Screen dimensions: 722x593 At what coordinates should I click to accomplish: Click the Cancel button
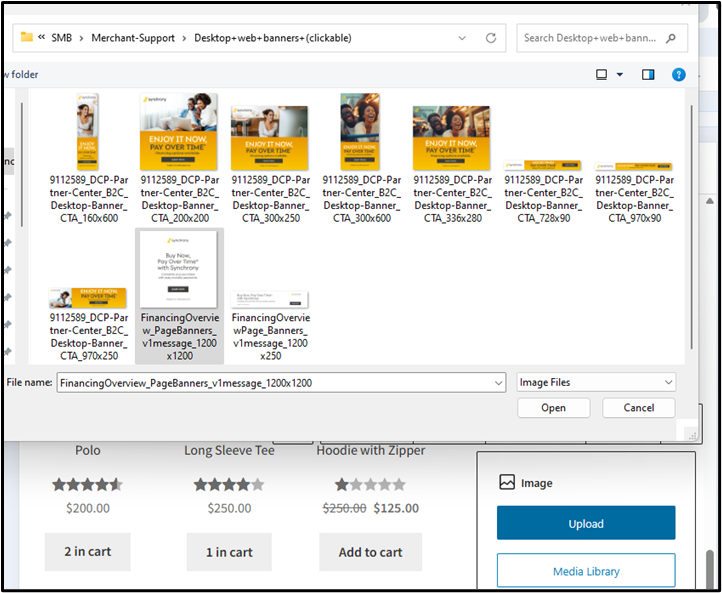click(638, 408)
